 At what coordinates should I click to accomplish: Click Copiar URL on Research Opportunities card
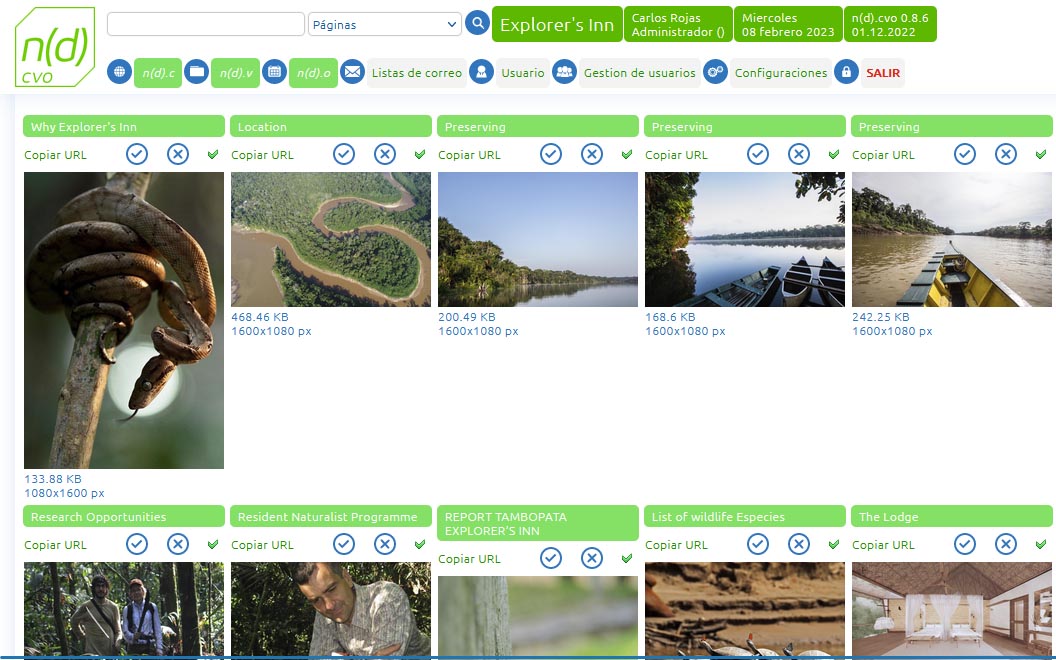pos(55,545)
